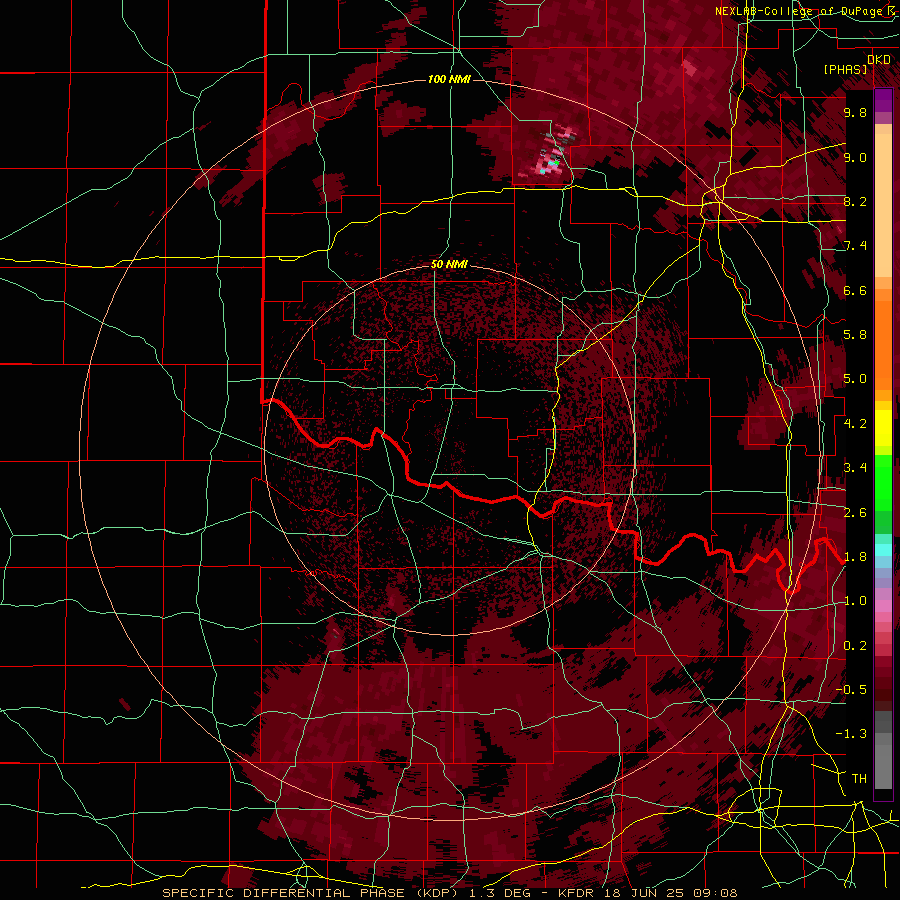Click the Specific Differential Phase KFDR caption
The image size is (900, 900).
450,893
